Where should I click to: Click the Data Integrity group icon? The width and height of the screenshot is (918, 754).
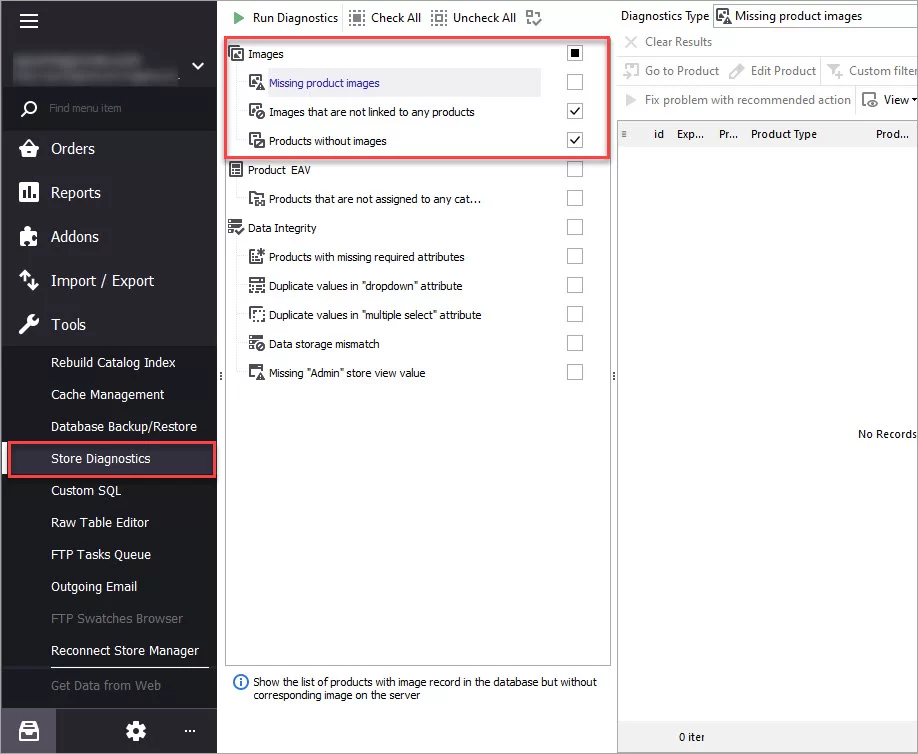click(235, 227)
